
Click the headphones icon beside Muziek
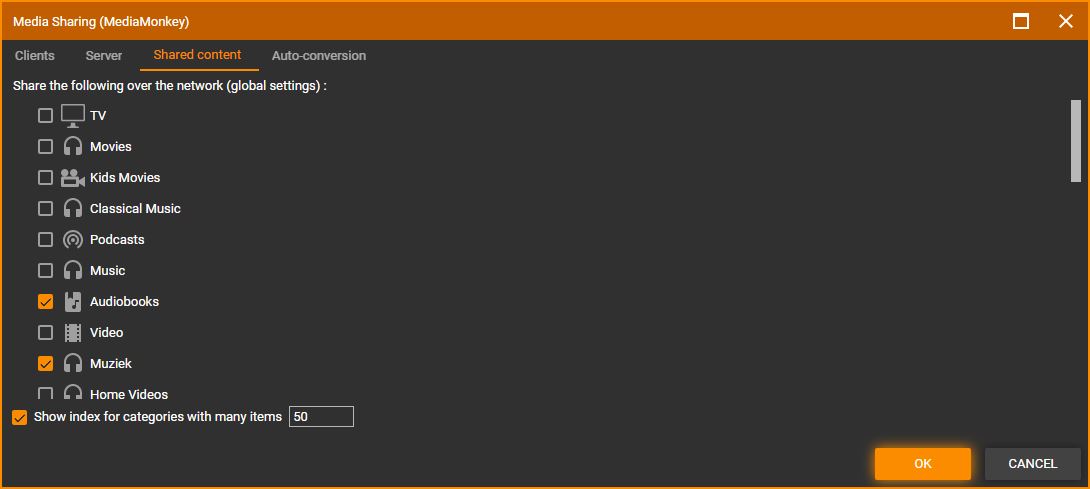(73, 363)
